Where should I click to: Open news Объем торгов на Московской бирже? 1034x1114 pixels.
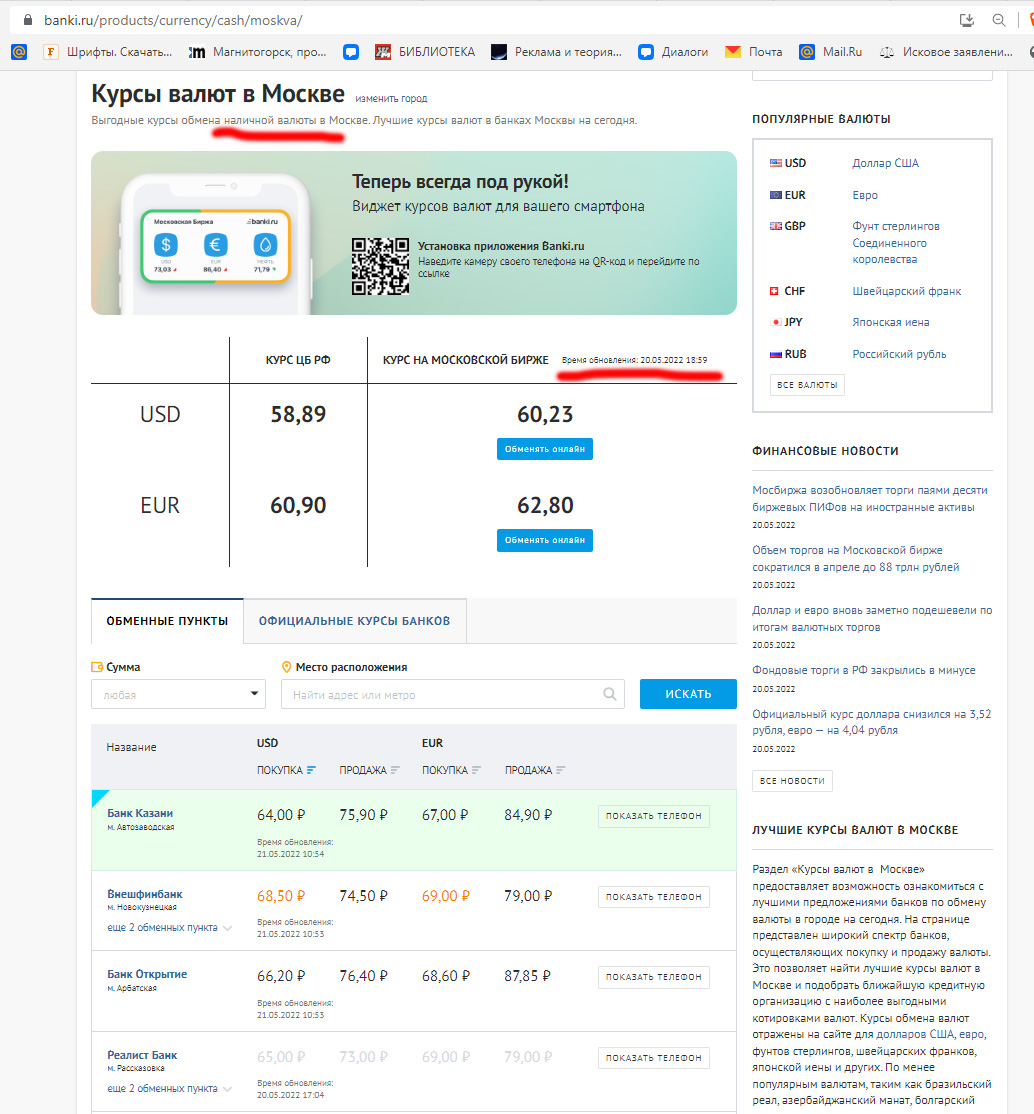[856, 558]
